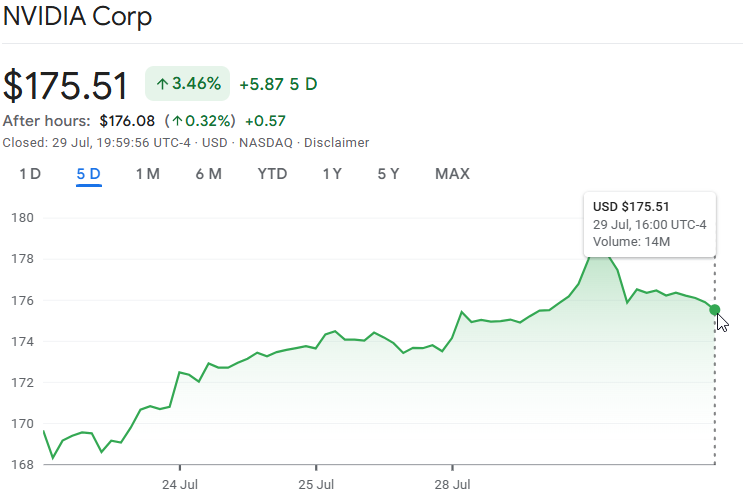This screenshot has height=503, width=743.
Task: Click the 170 y-axis label
Action: [x=23, y=423]
